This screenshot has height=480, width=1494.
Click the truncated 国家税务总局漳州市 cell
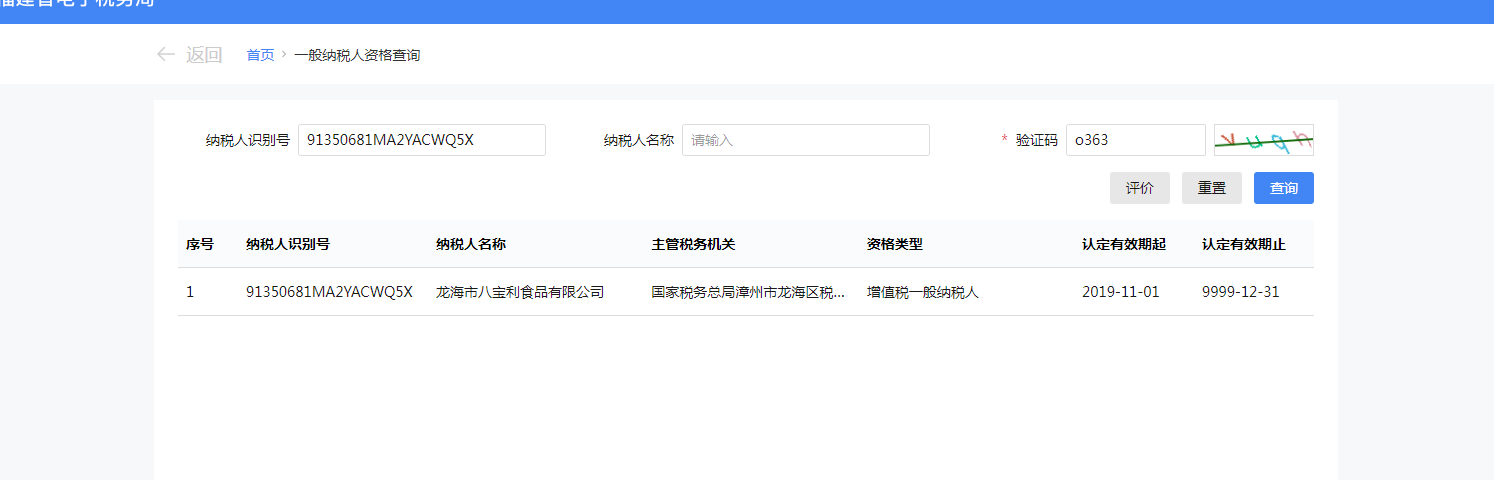pyautogui.click(x=748, y=292)
